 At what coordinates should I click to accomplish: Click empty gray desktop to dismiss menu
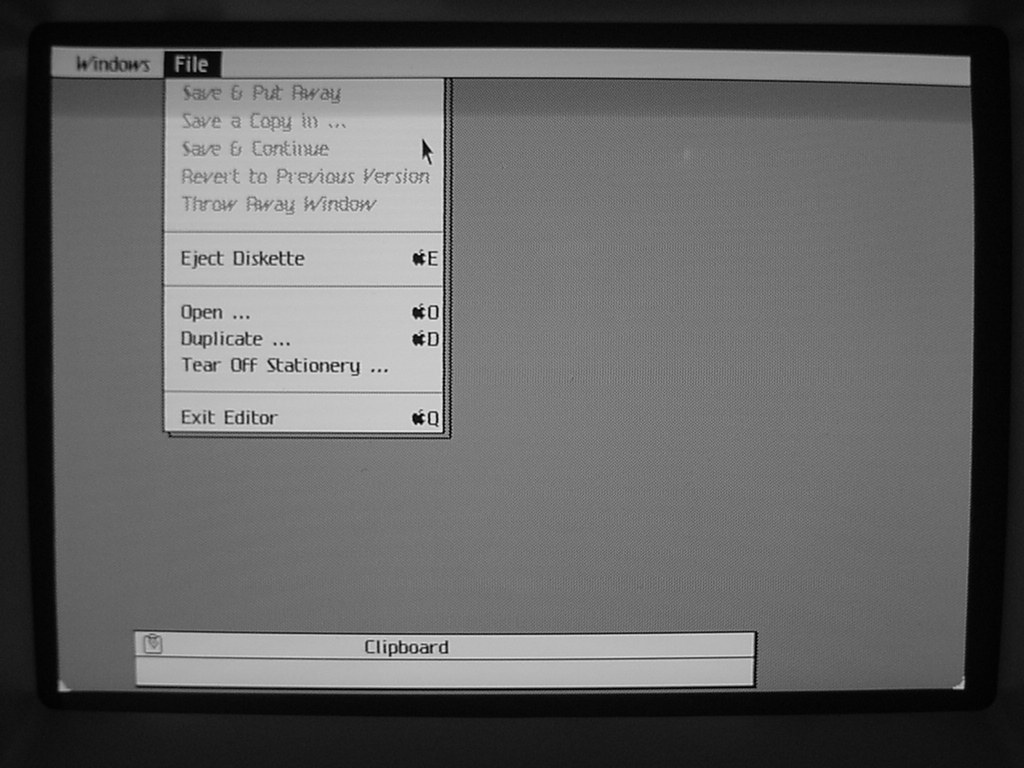coord(700,400)
